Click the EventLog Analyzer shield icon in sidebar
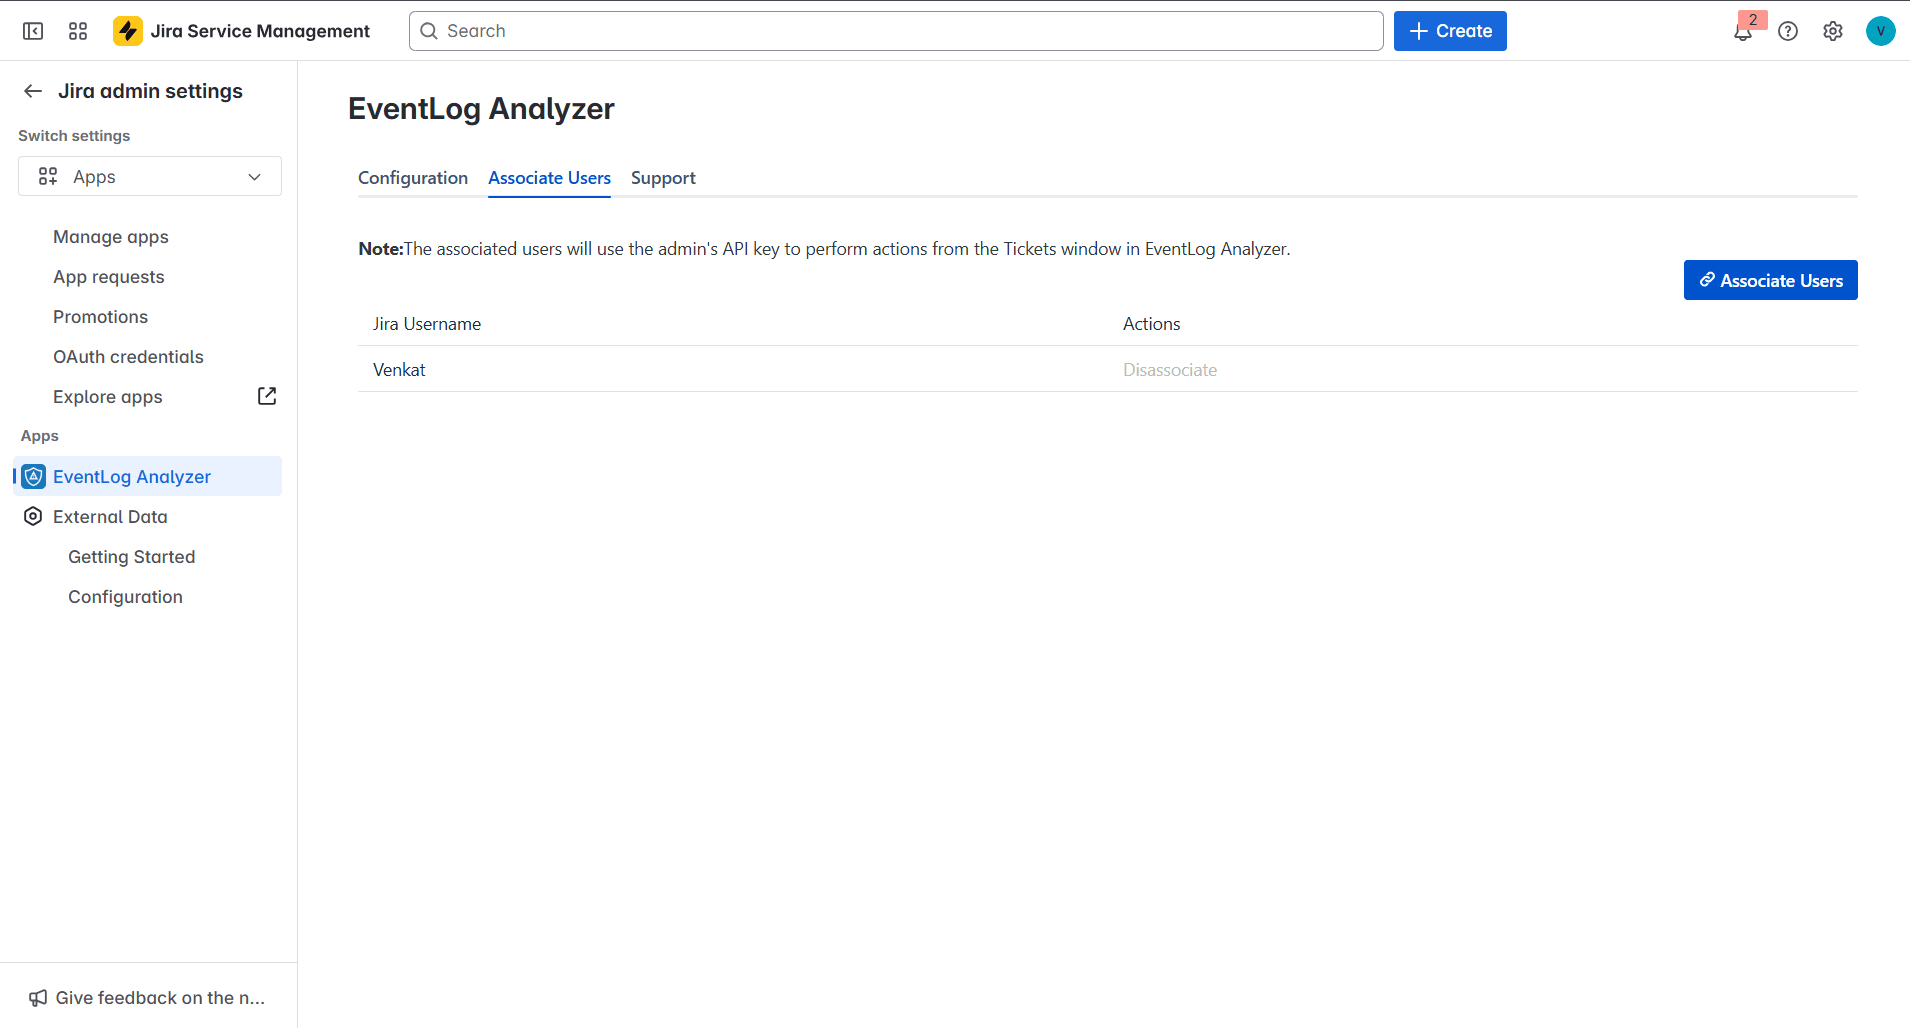Screen dimensions: 1910x1028 click(34, 476)
